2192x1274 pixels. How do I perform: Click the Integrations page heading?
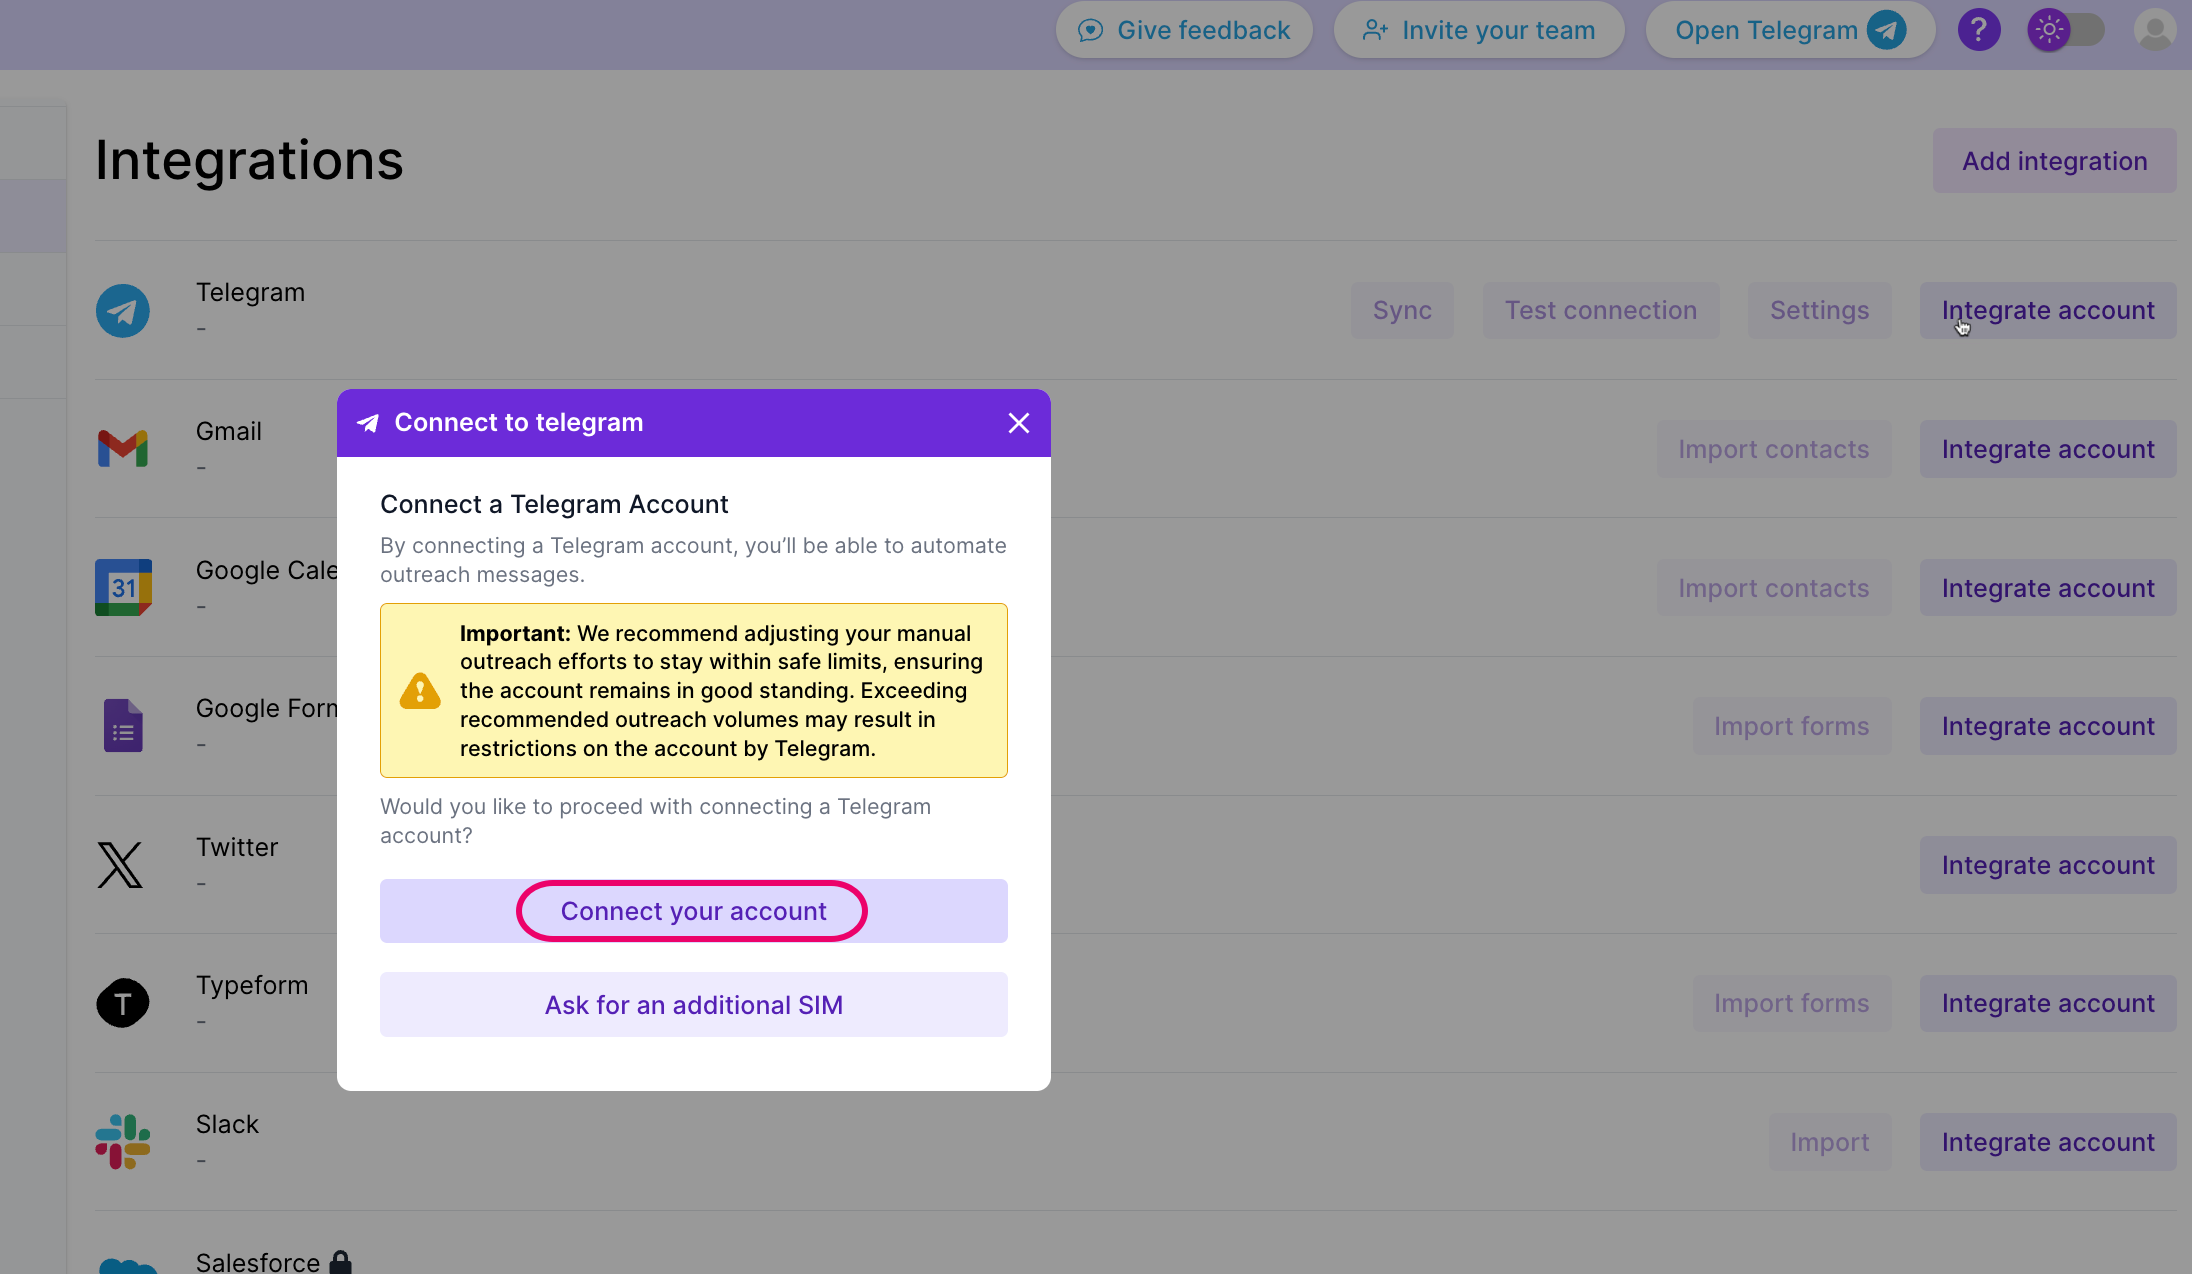click(249, 160)
